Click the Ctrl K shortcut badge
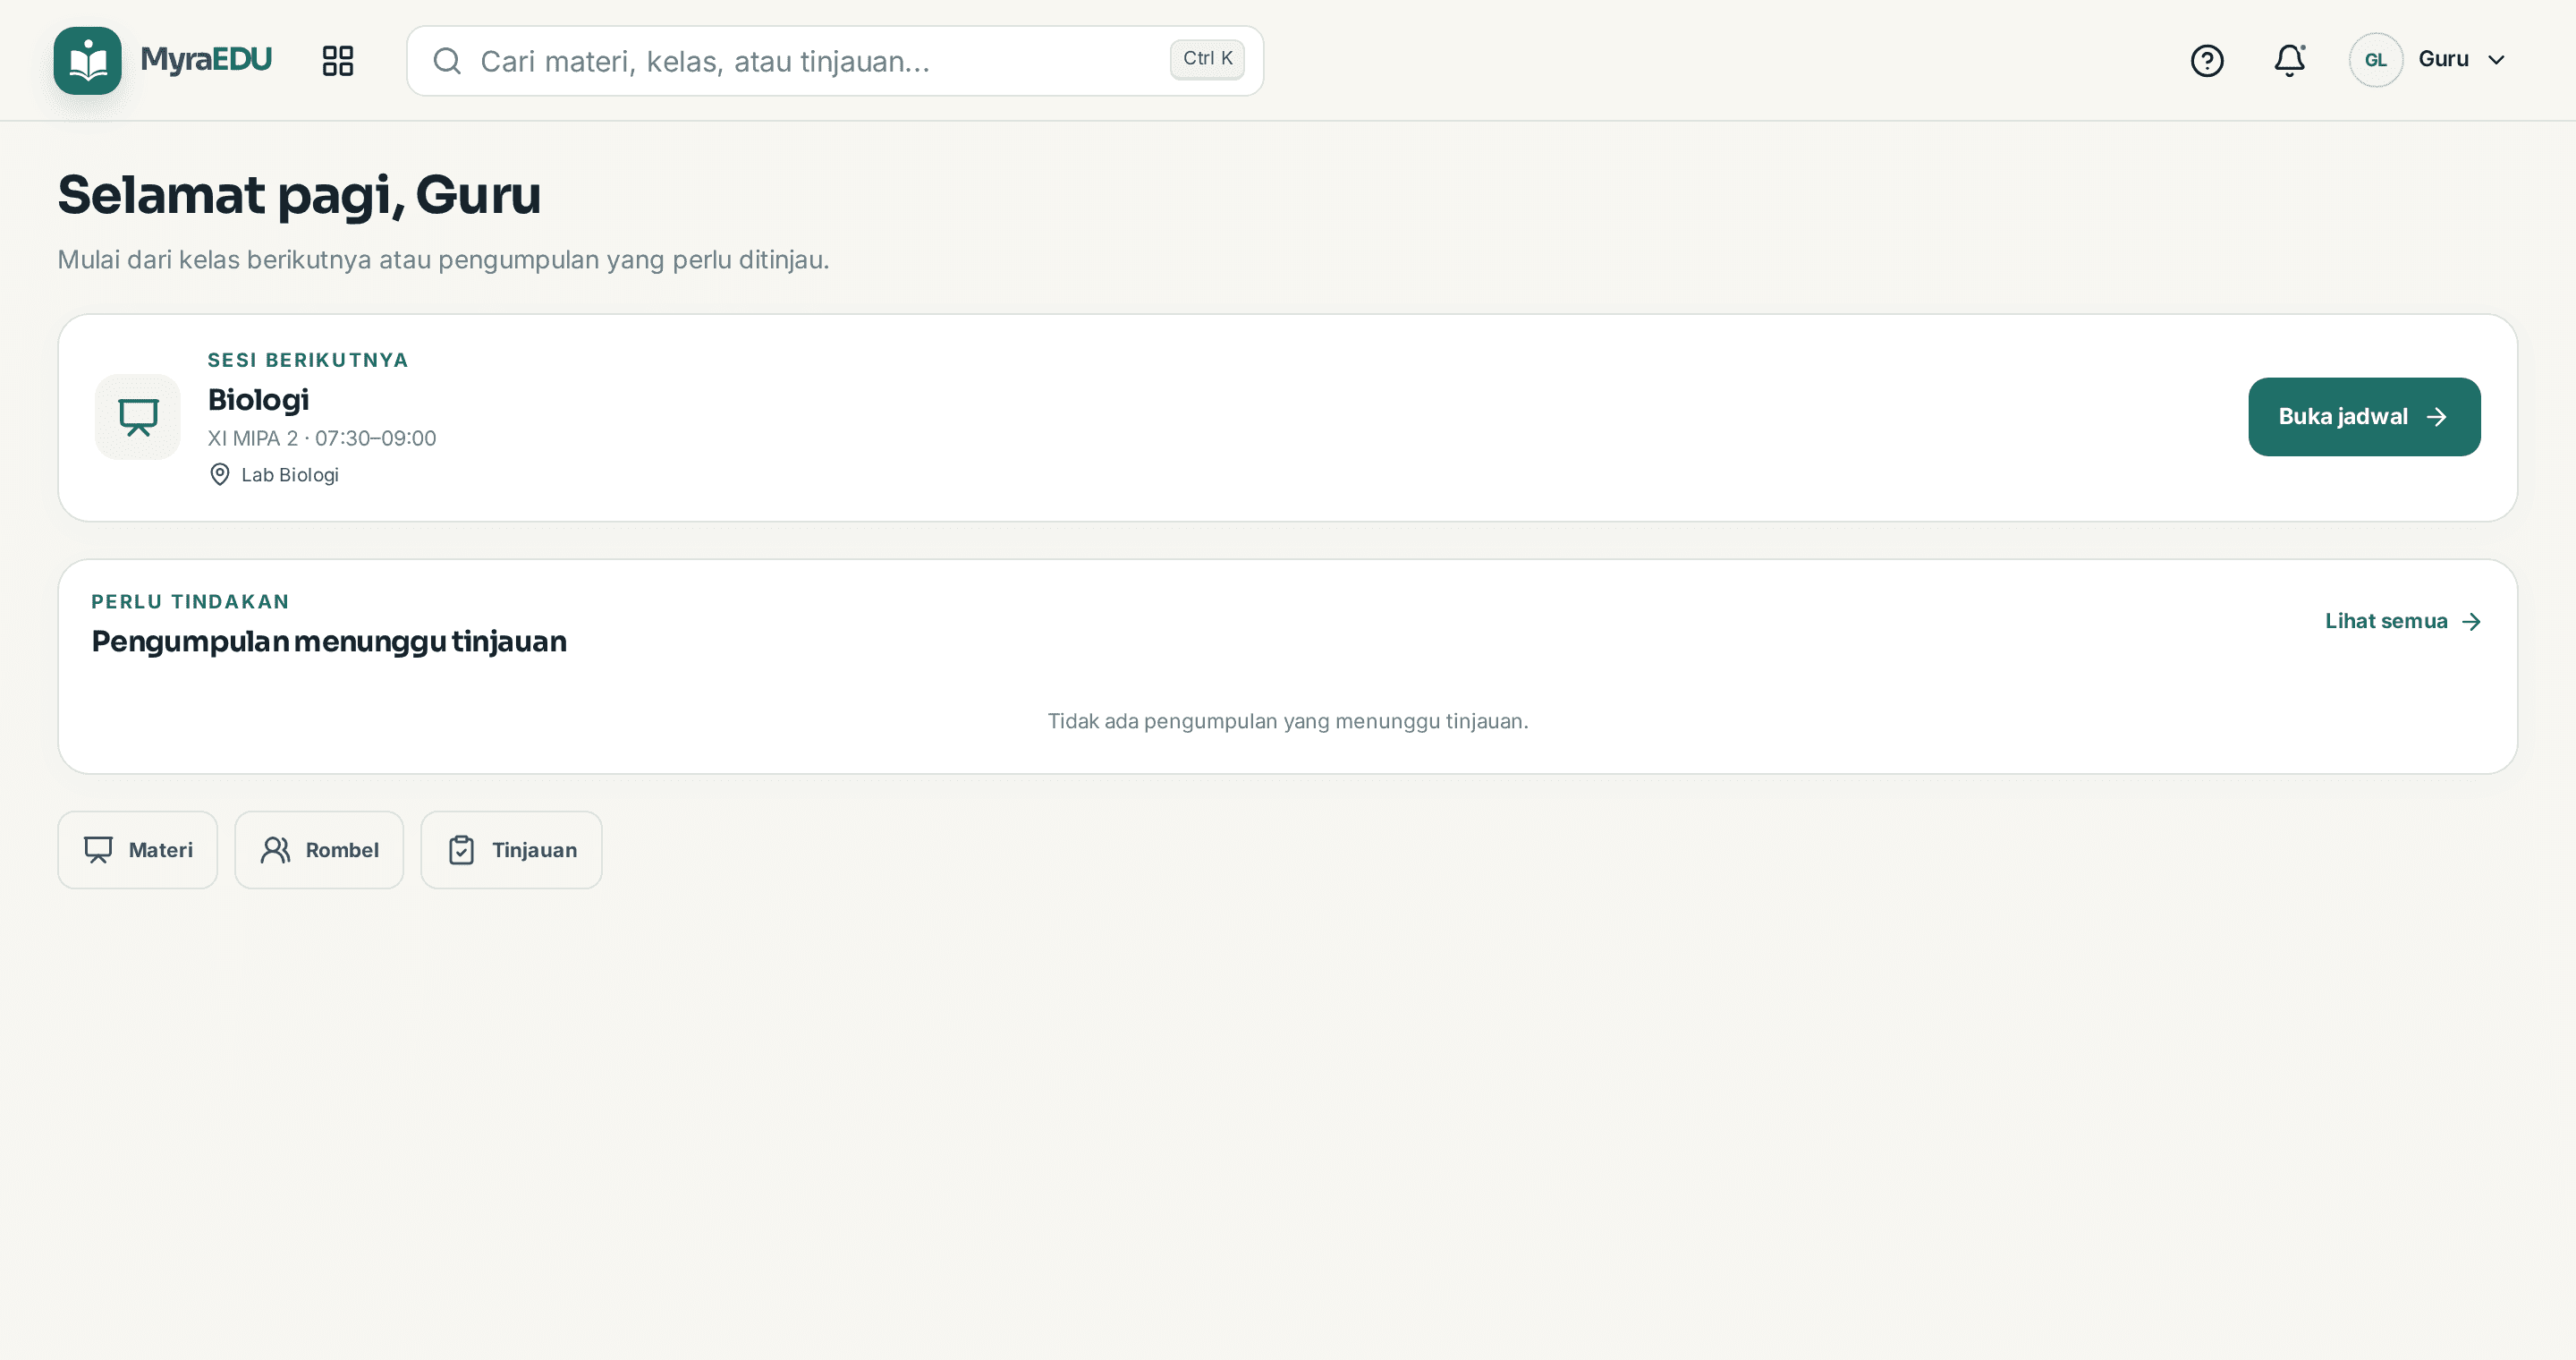 [1207, 59]
